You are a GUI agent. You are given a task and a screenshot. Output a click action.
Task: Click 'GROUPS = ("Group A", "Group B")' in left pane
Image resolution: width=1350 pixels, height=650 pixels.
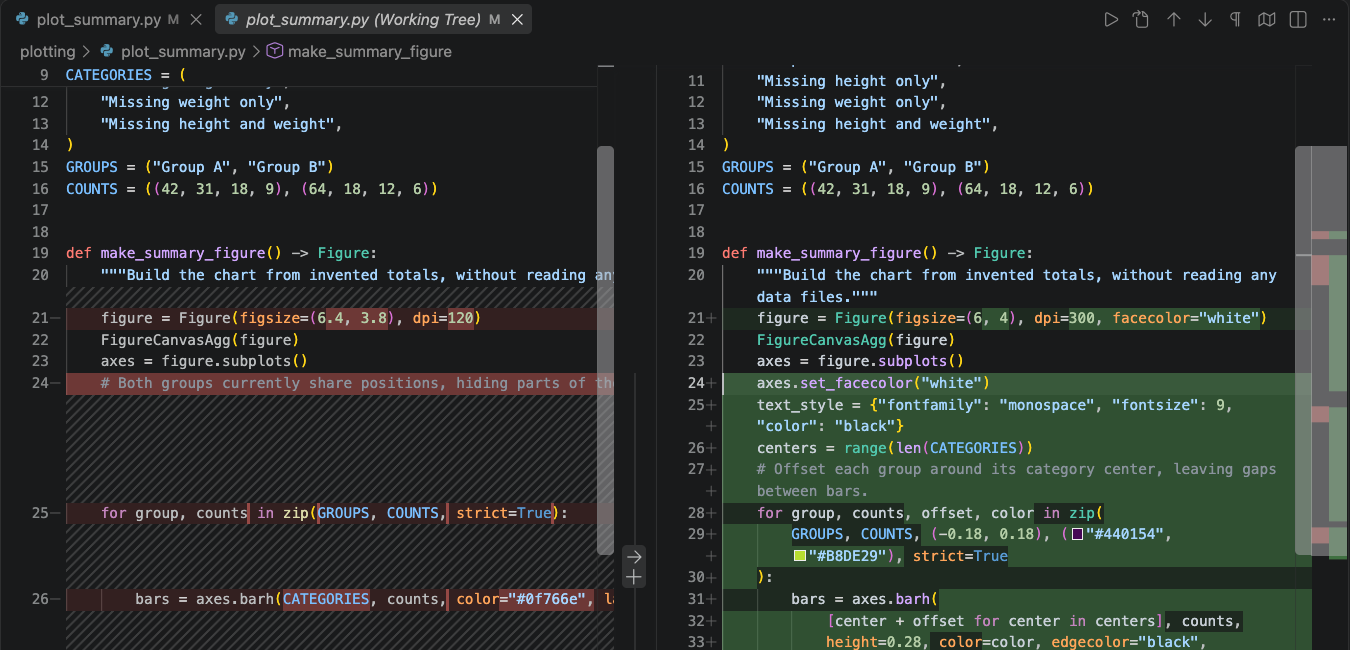(x=199, y=167)
